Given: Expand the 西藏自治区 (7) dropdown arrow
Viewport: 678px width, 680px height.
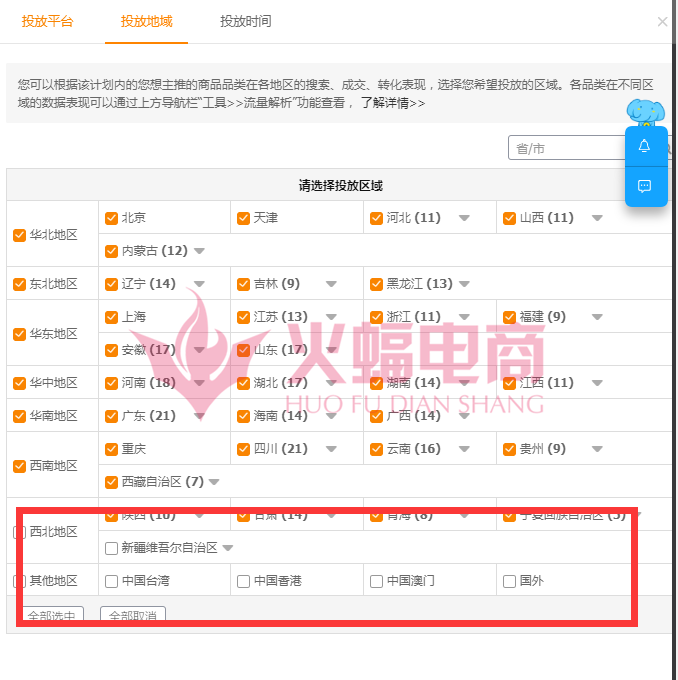Looking at the screenshot, I should [214, 482].
